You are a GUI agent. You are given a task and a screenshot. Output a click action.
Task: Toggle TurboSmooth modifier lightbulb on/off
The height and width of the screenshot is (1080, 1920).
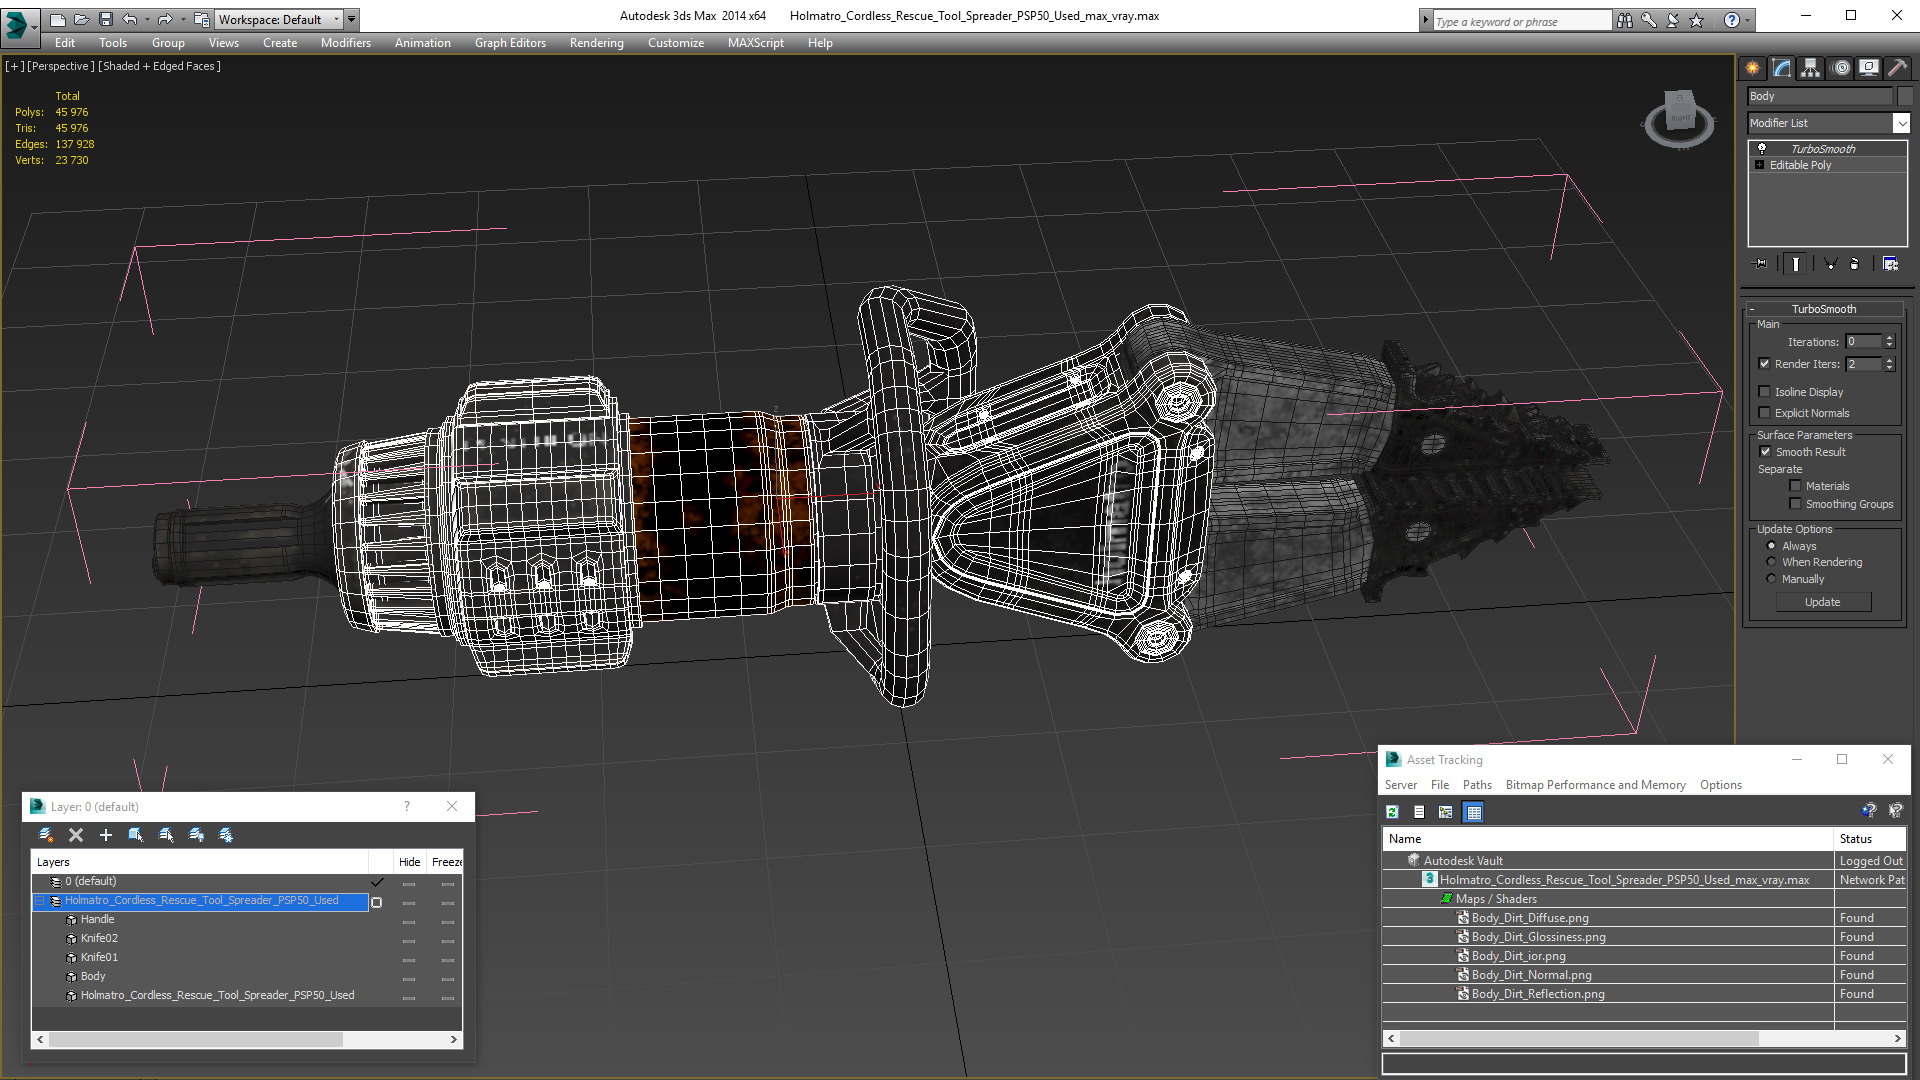[1762, 148]
